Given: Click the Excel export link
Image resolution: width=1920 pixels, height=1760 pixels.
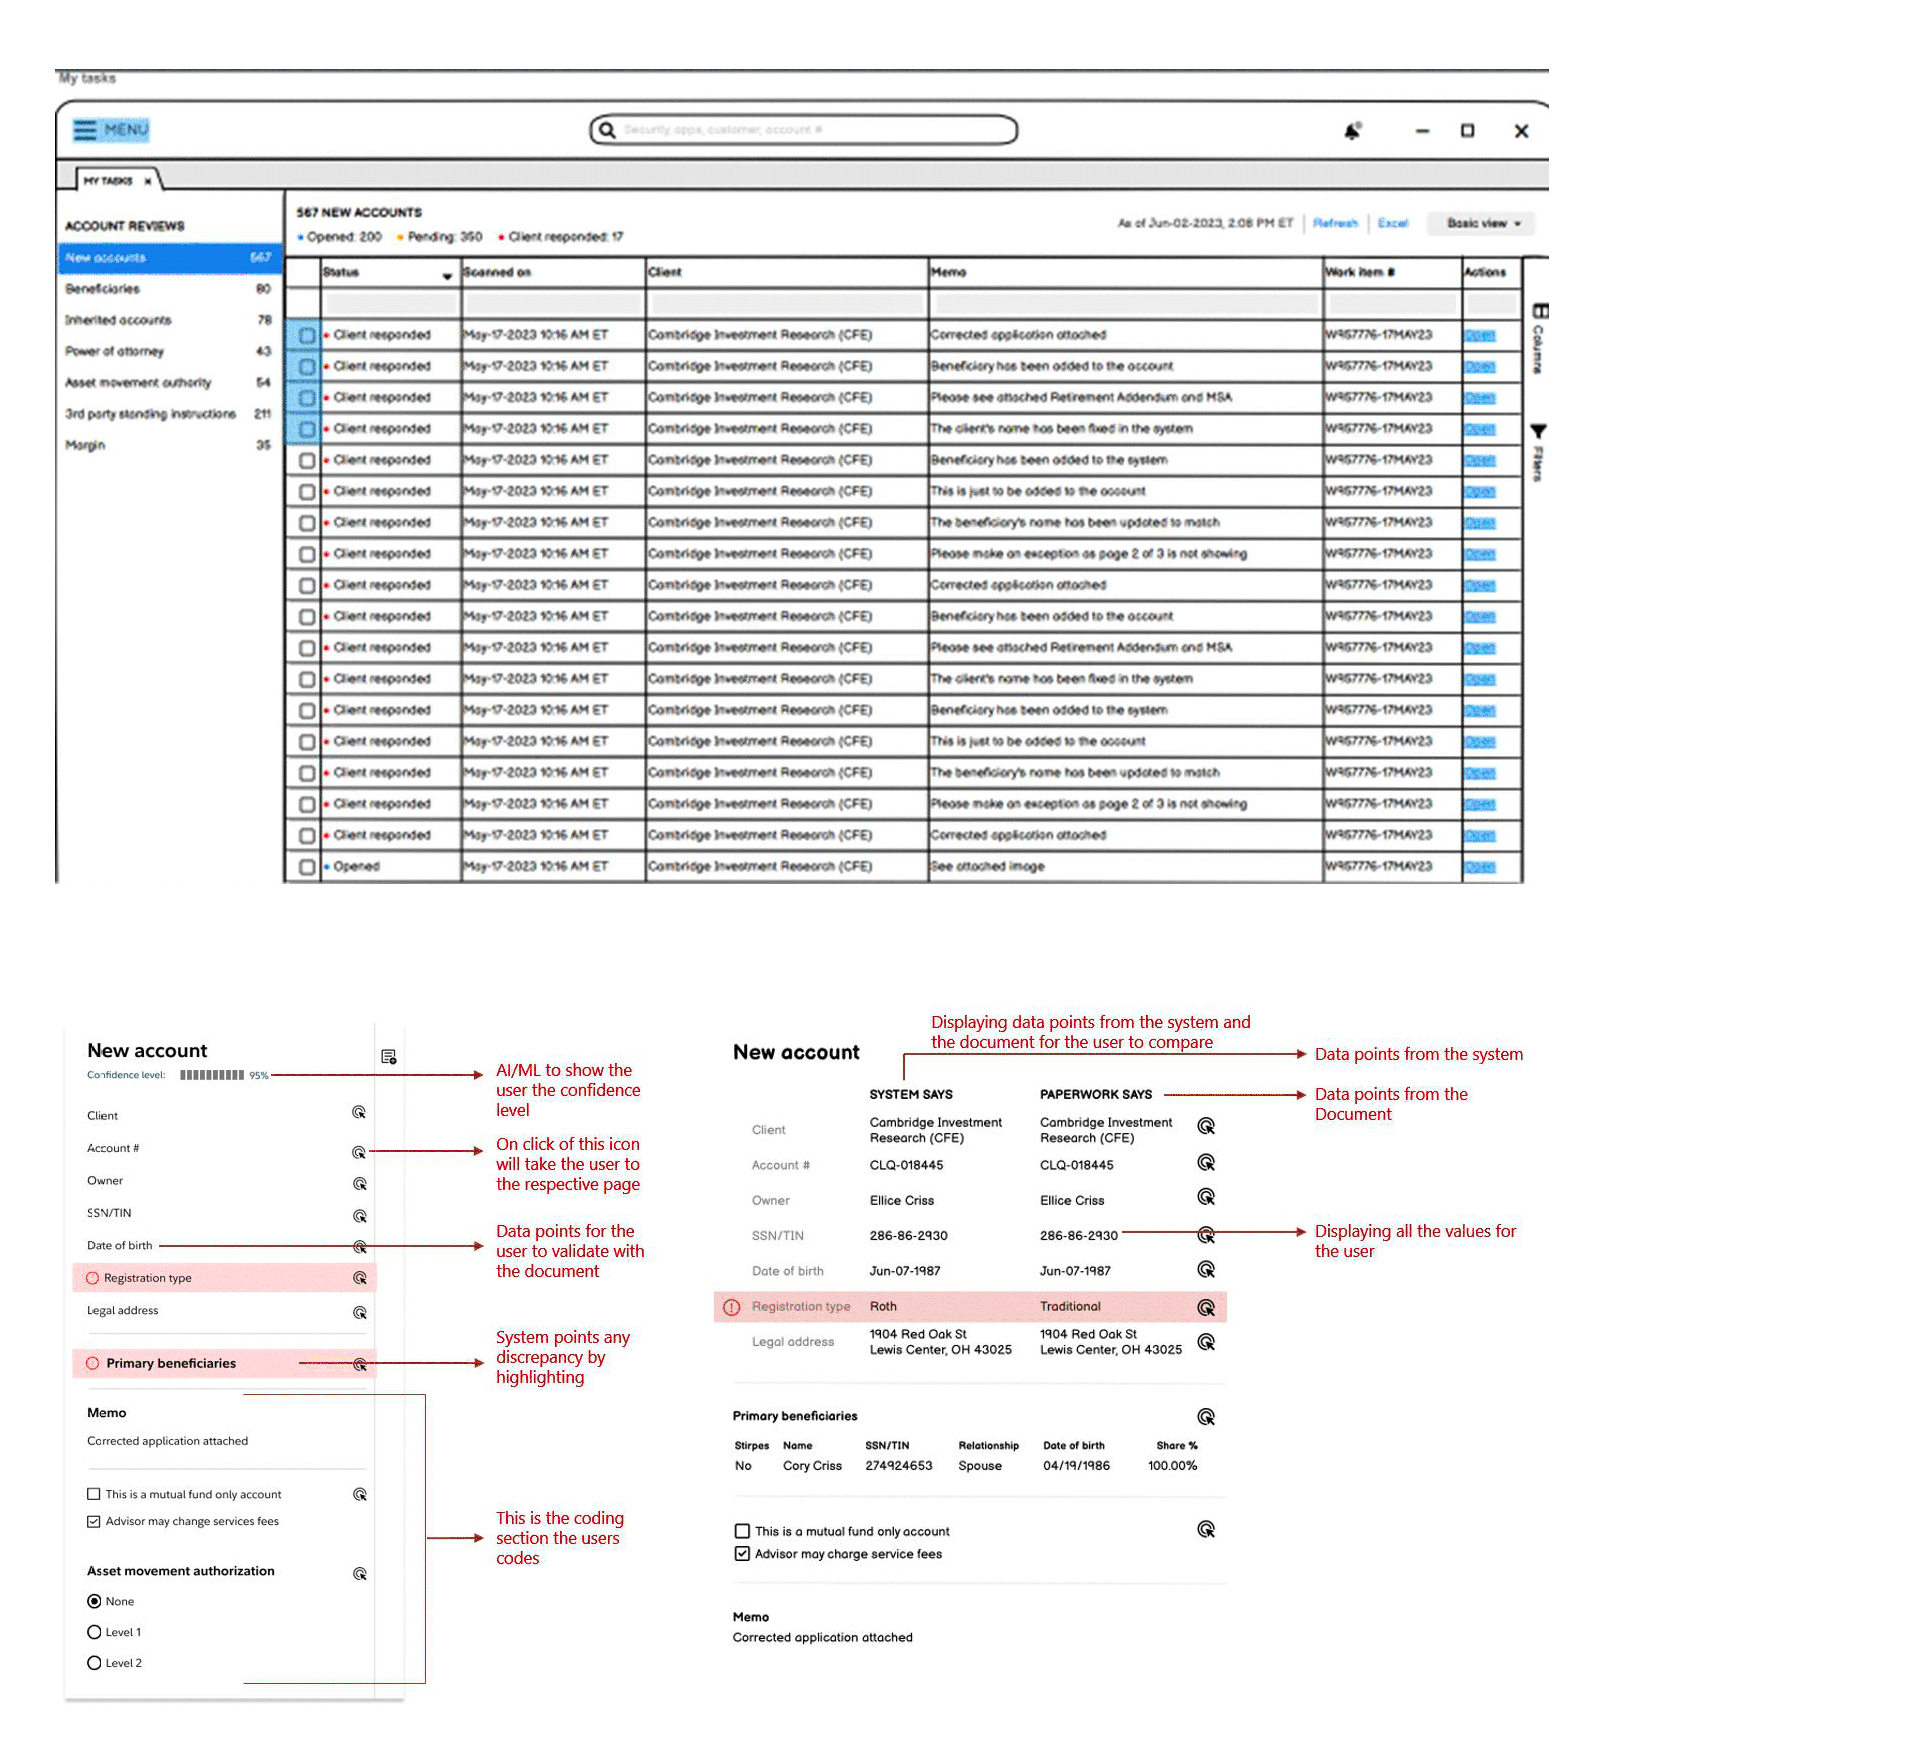Looking at the screenshot, I should pos(1392,223).
